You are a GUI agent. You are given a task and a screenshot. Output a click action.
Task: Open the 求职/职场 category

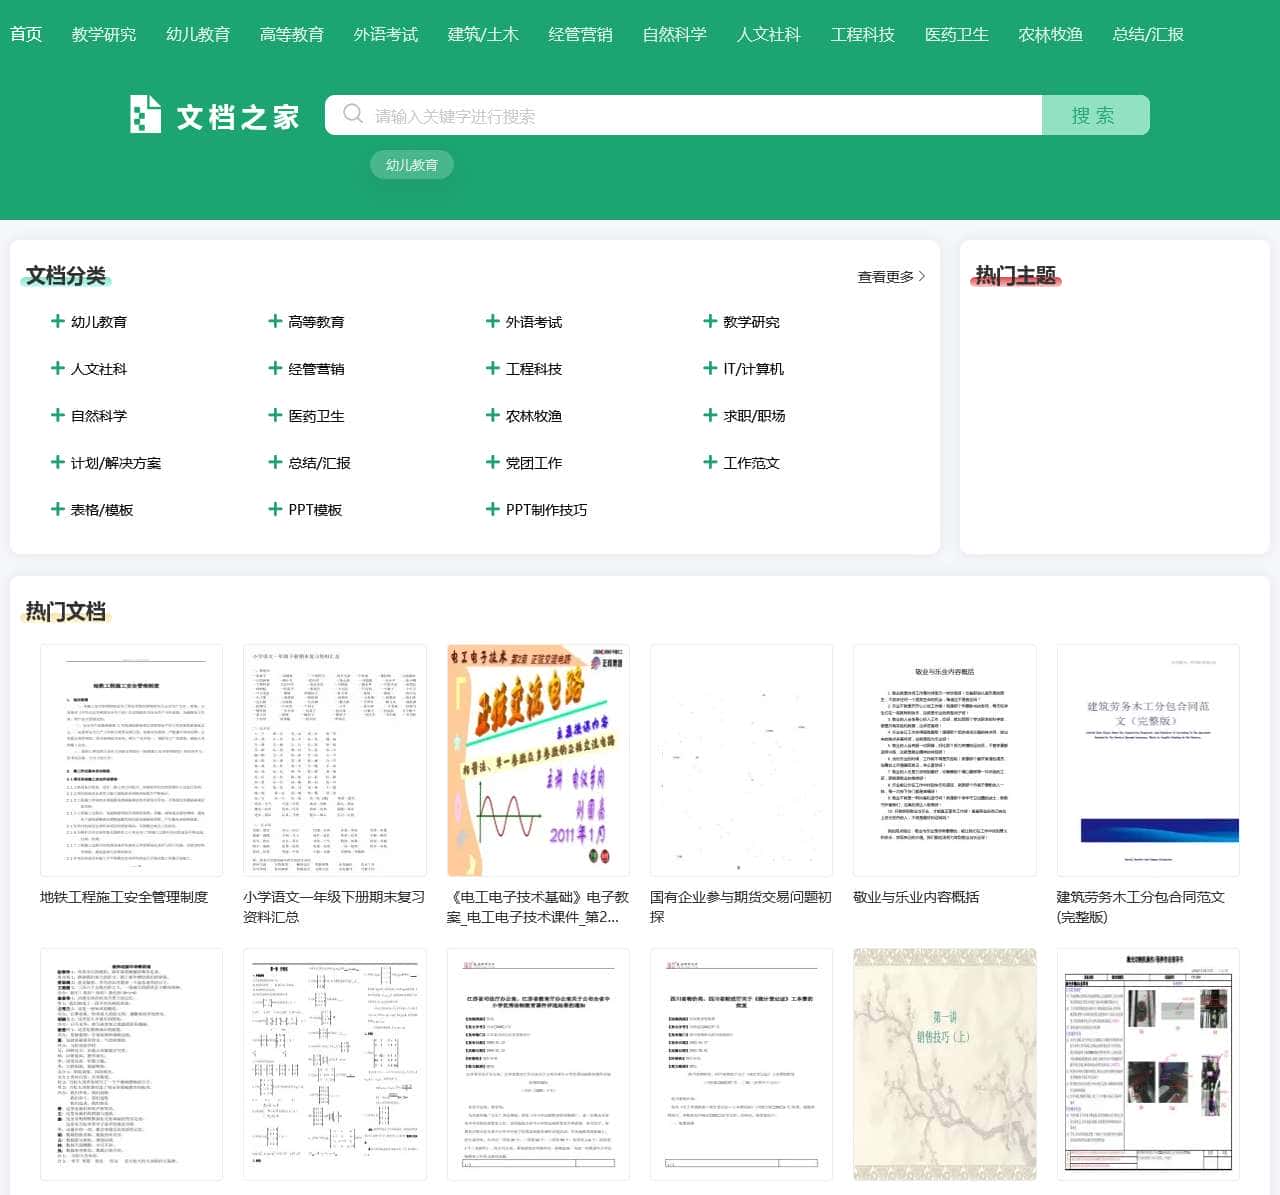point(754,416)
